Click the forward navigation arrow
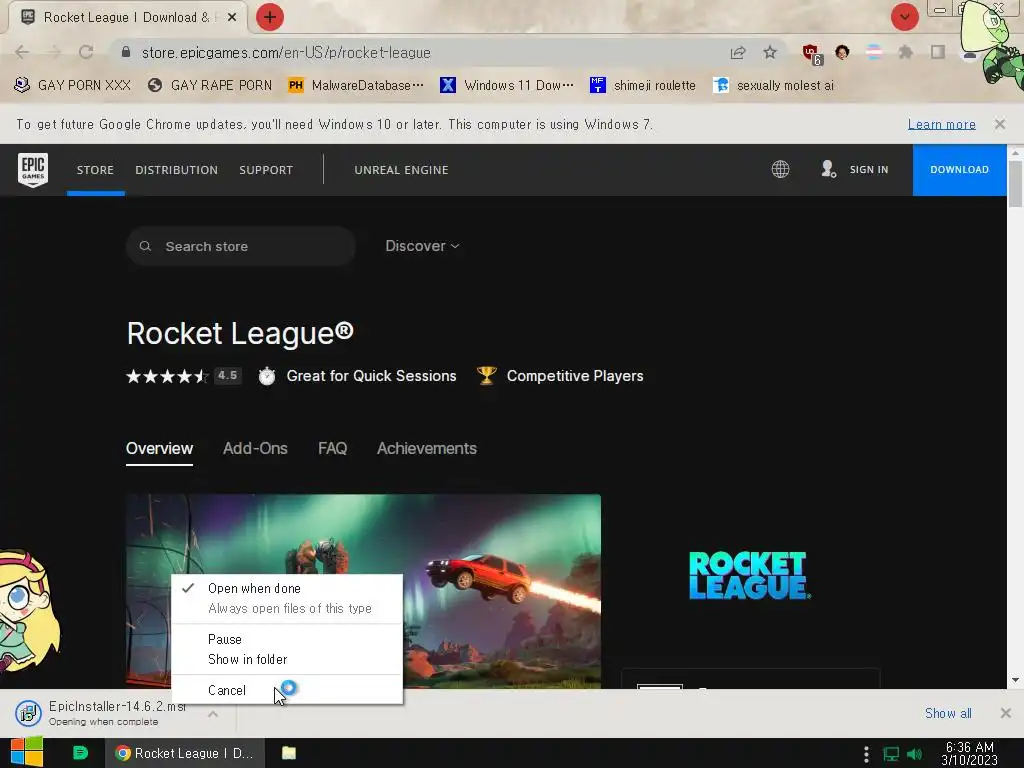 54,52
